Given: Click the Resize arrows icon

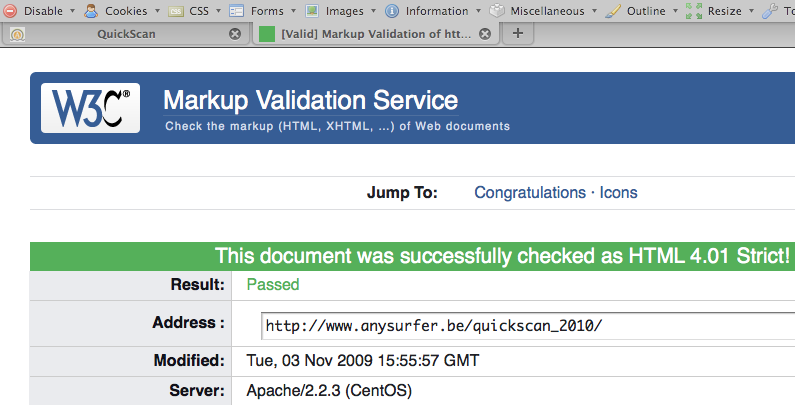Looking at the screenshot, I should click(x=694, y=11).
